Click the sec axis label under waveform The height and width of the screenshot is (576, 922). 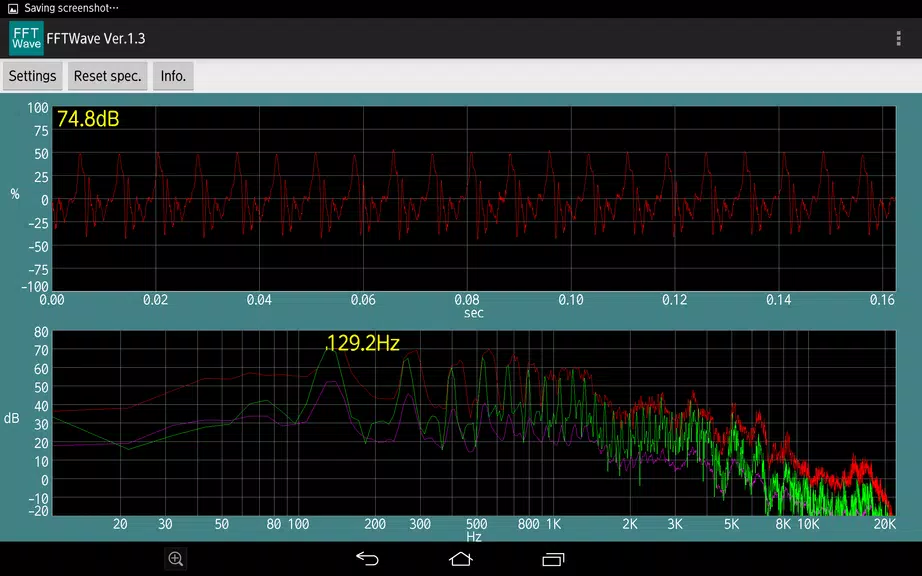pyautogui.click(x=472, y=313)
